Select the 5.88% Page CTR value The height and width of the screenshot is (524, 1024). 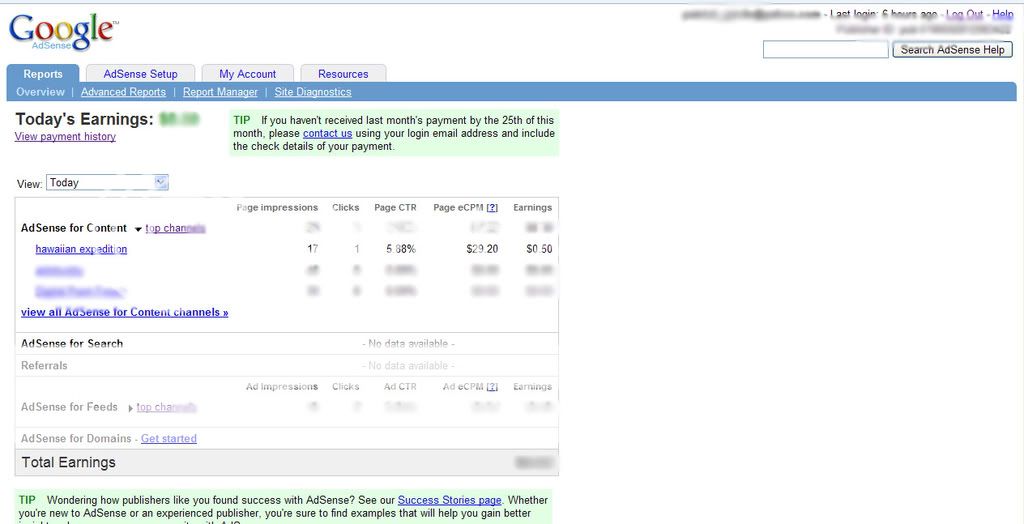point(400,249)
